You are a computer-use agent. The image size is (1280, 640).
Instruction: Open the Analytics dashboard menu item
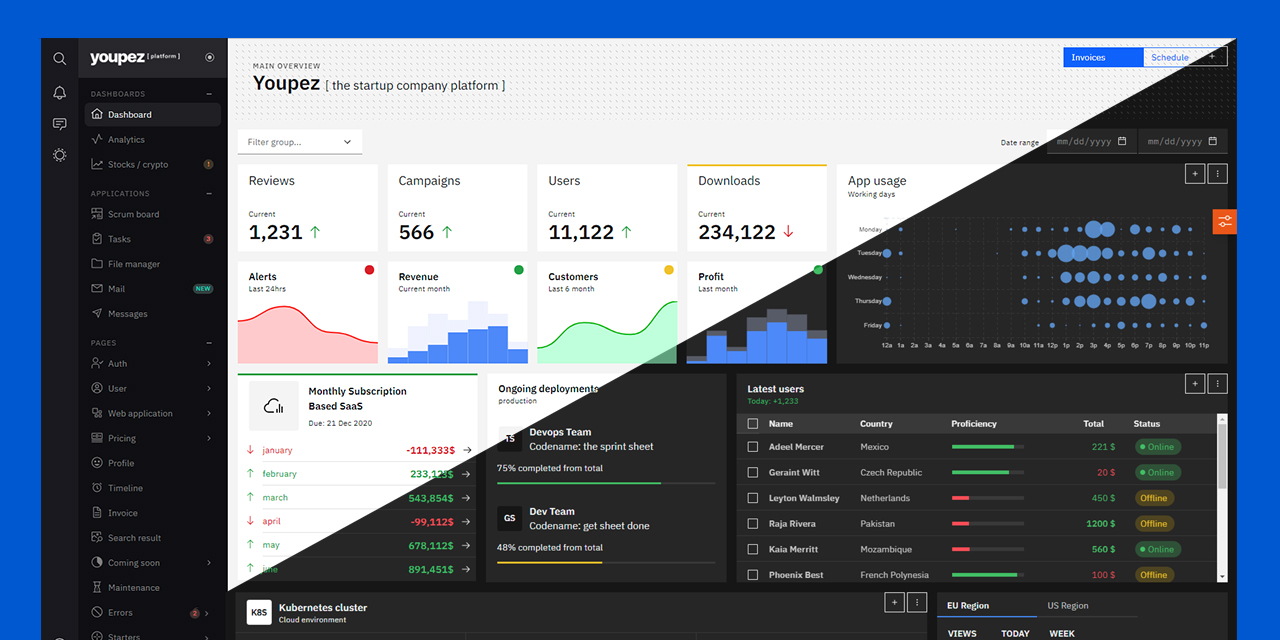[126, 140]
